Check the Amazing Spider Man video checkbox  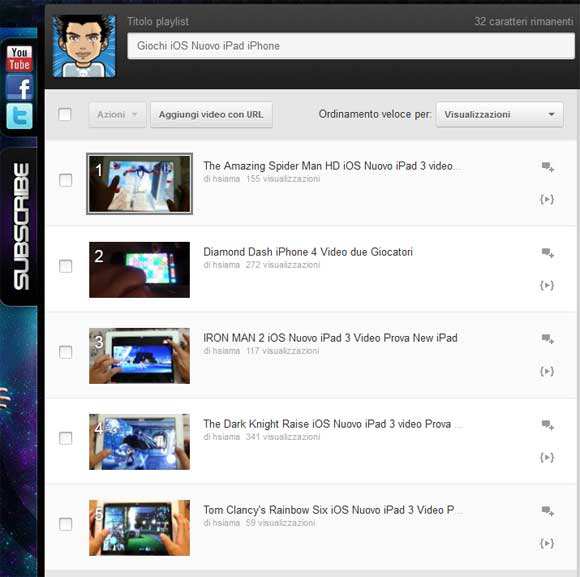[x=65, y=180]
